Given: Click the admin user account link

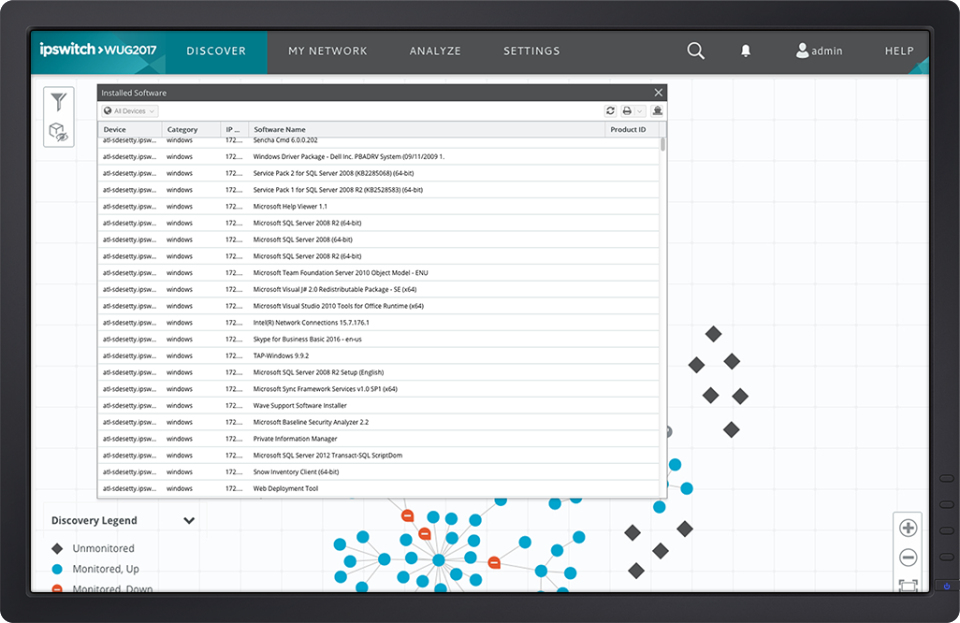Looking at the screenshot, I should [820, 50].
